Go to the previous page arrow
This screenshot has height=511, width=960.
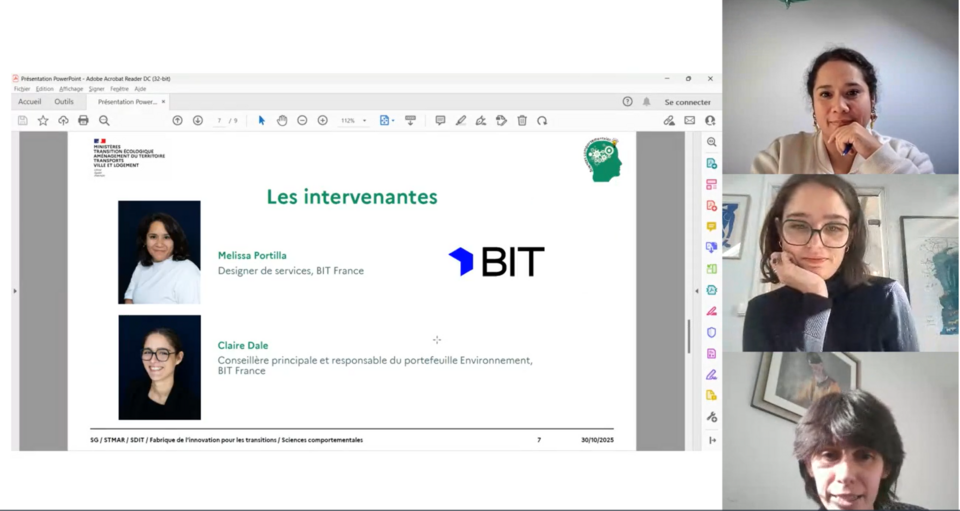pyautogui.click(x=177, y=120)
